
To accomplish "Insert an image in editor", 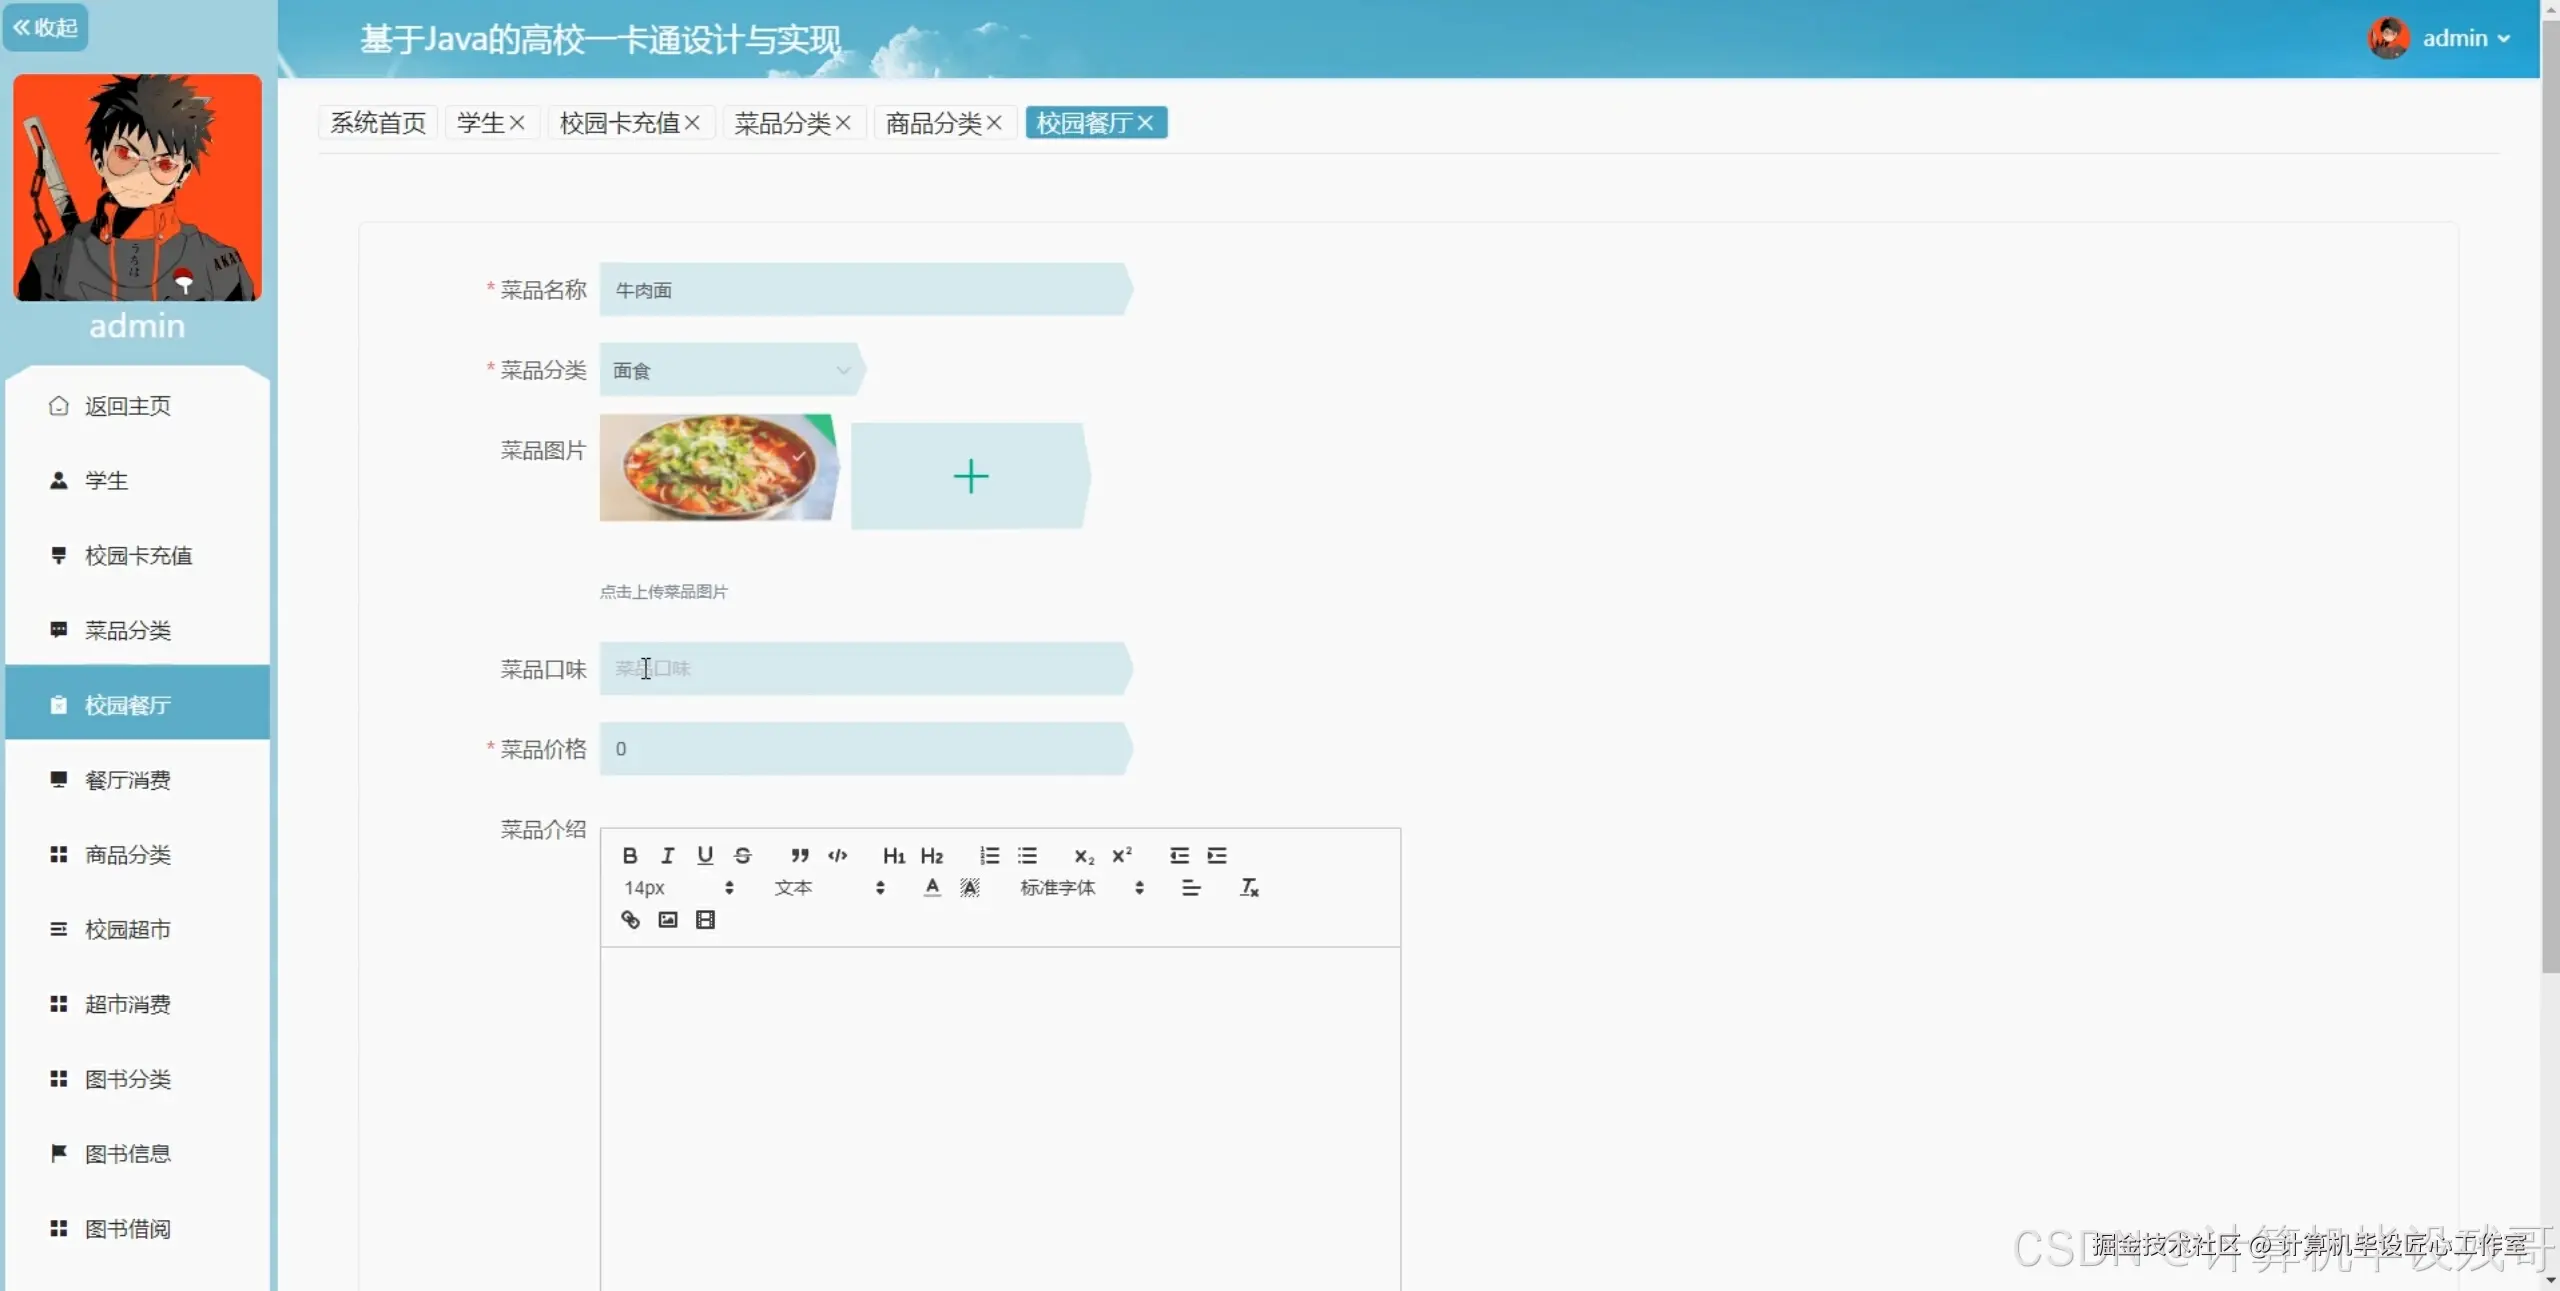I will click(x=668, y=920).
